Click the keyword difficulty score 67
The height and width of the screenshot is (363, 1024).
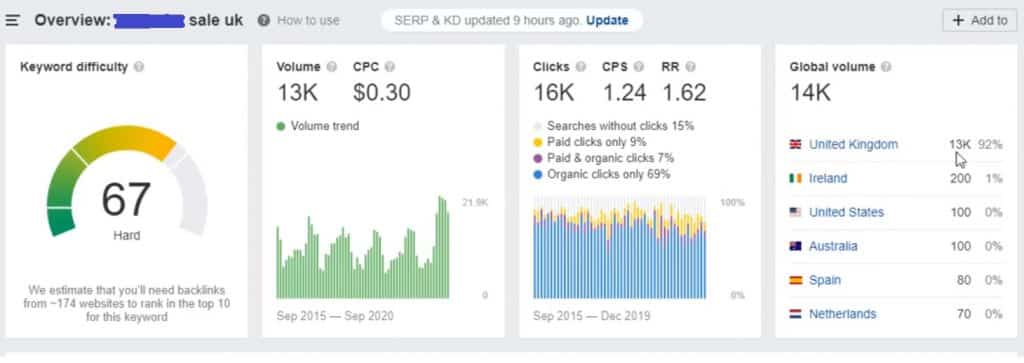click(x=126, y=200)
